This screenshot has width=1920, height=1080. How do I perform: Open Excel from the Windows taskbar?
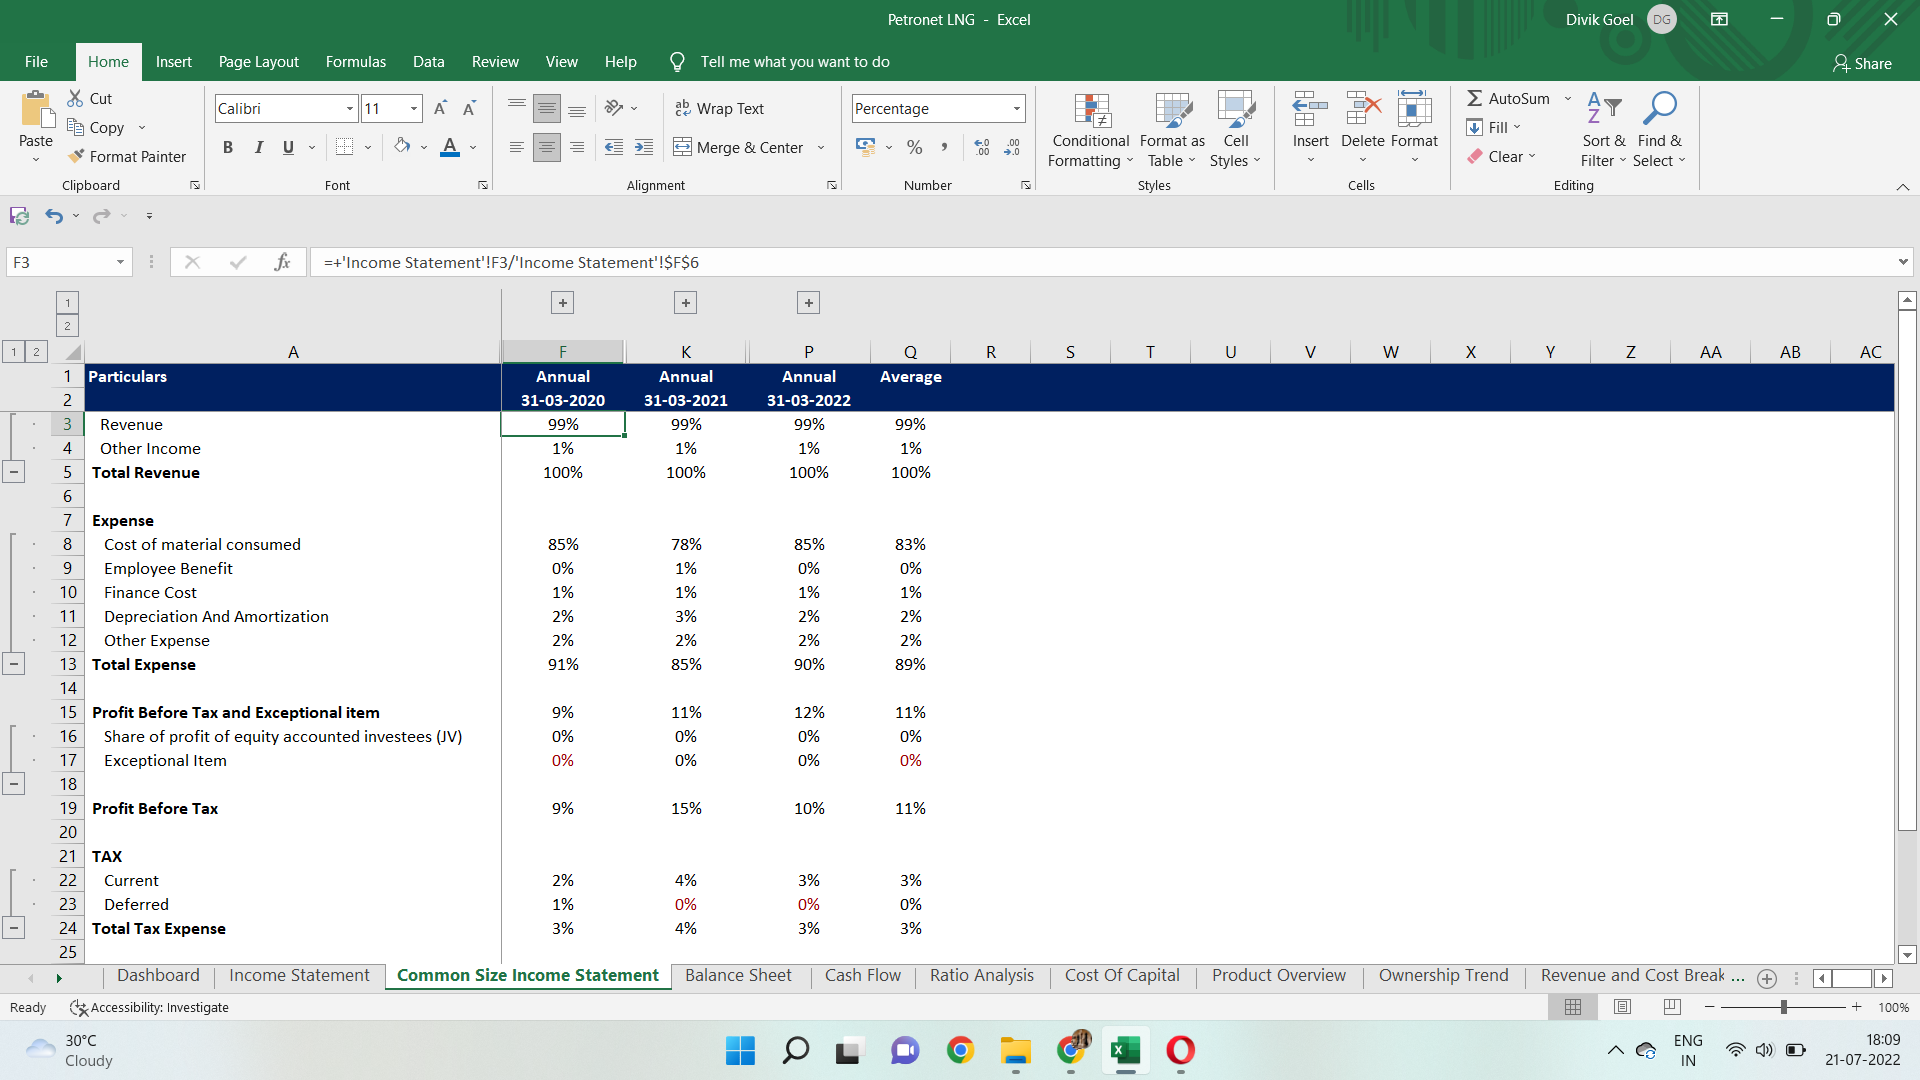click(x=1125, y=1050)
